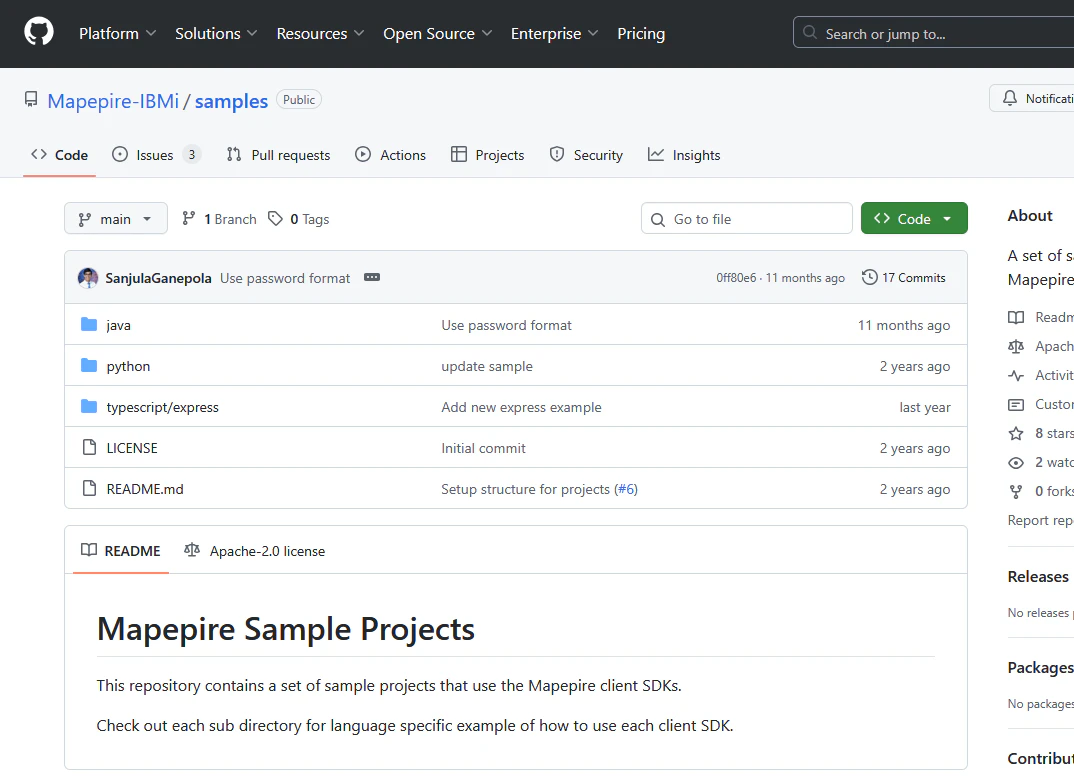View 1 Branch list
Screen dimensions: 1074x784
[219, 219]
